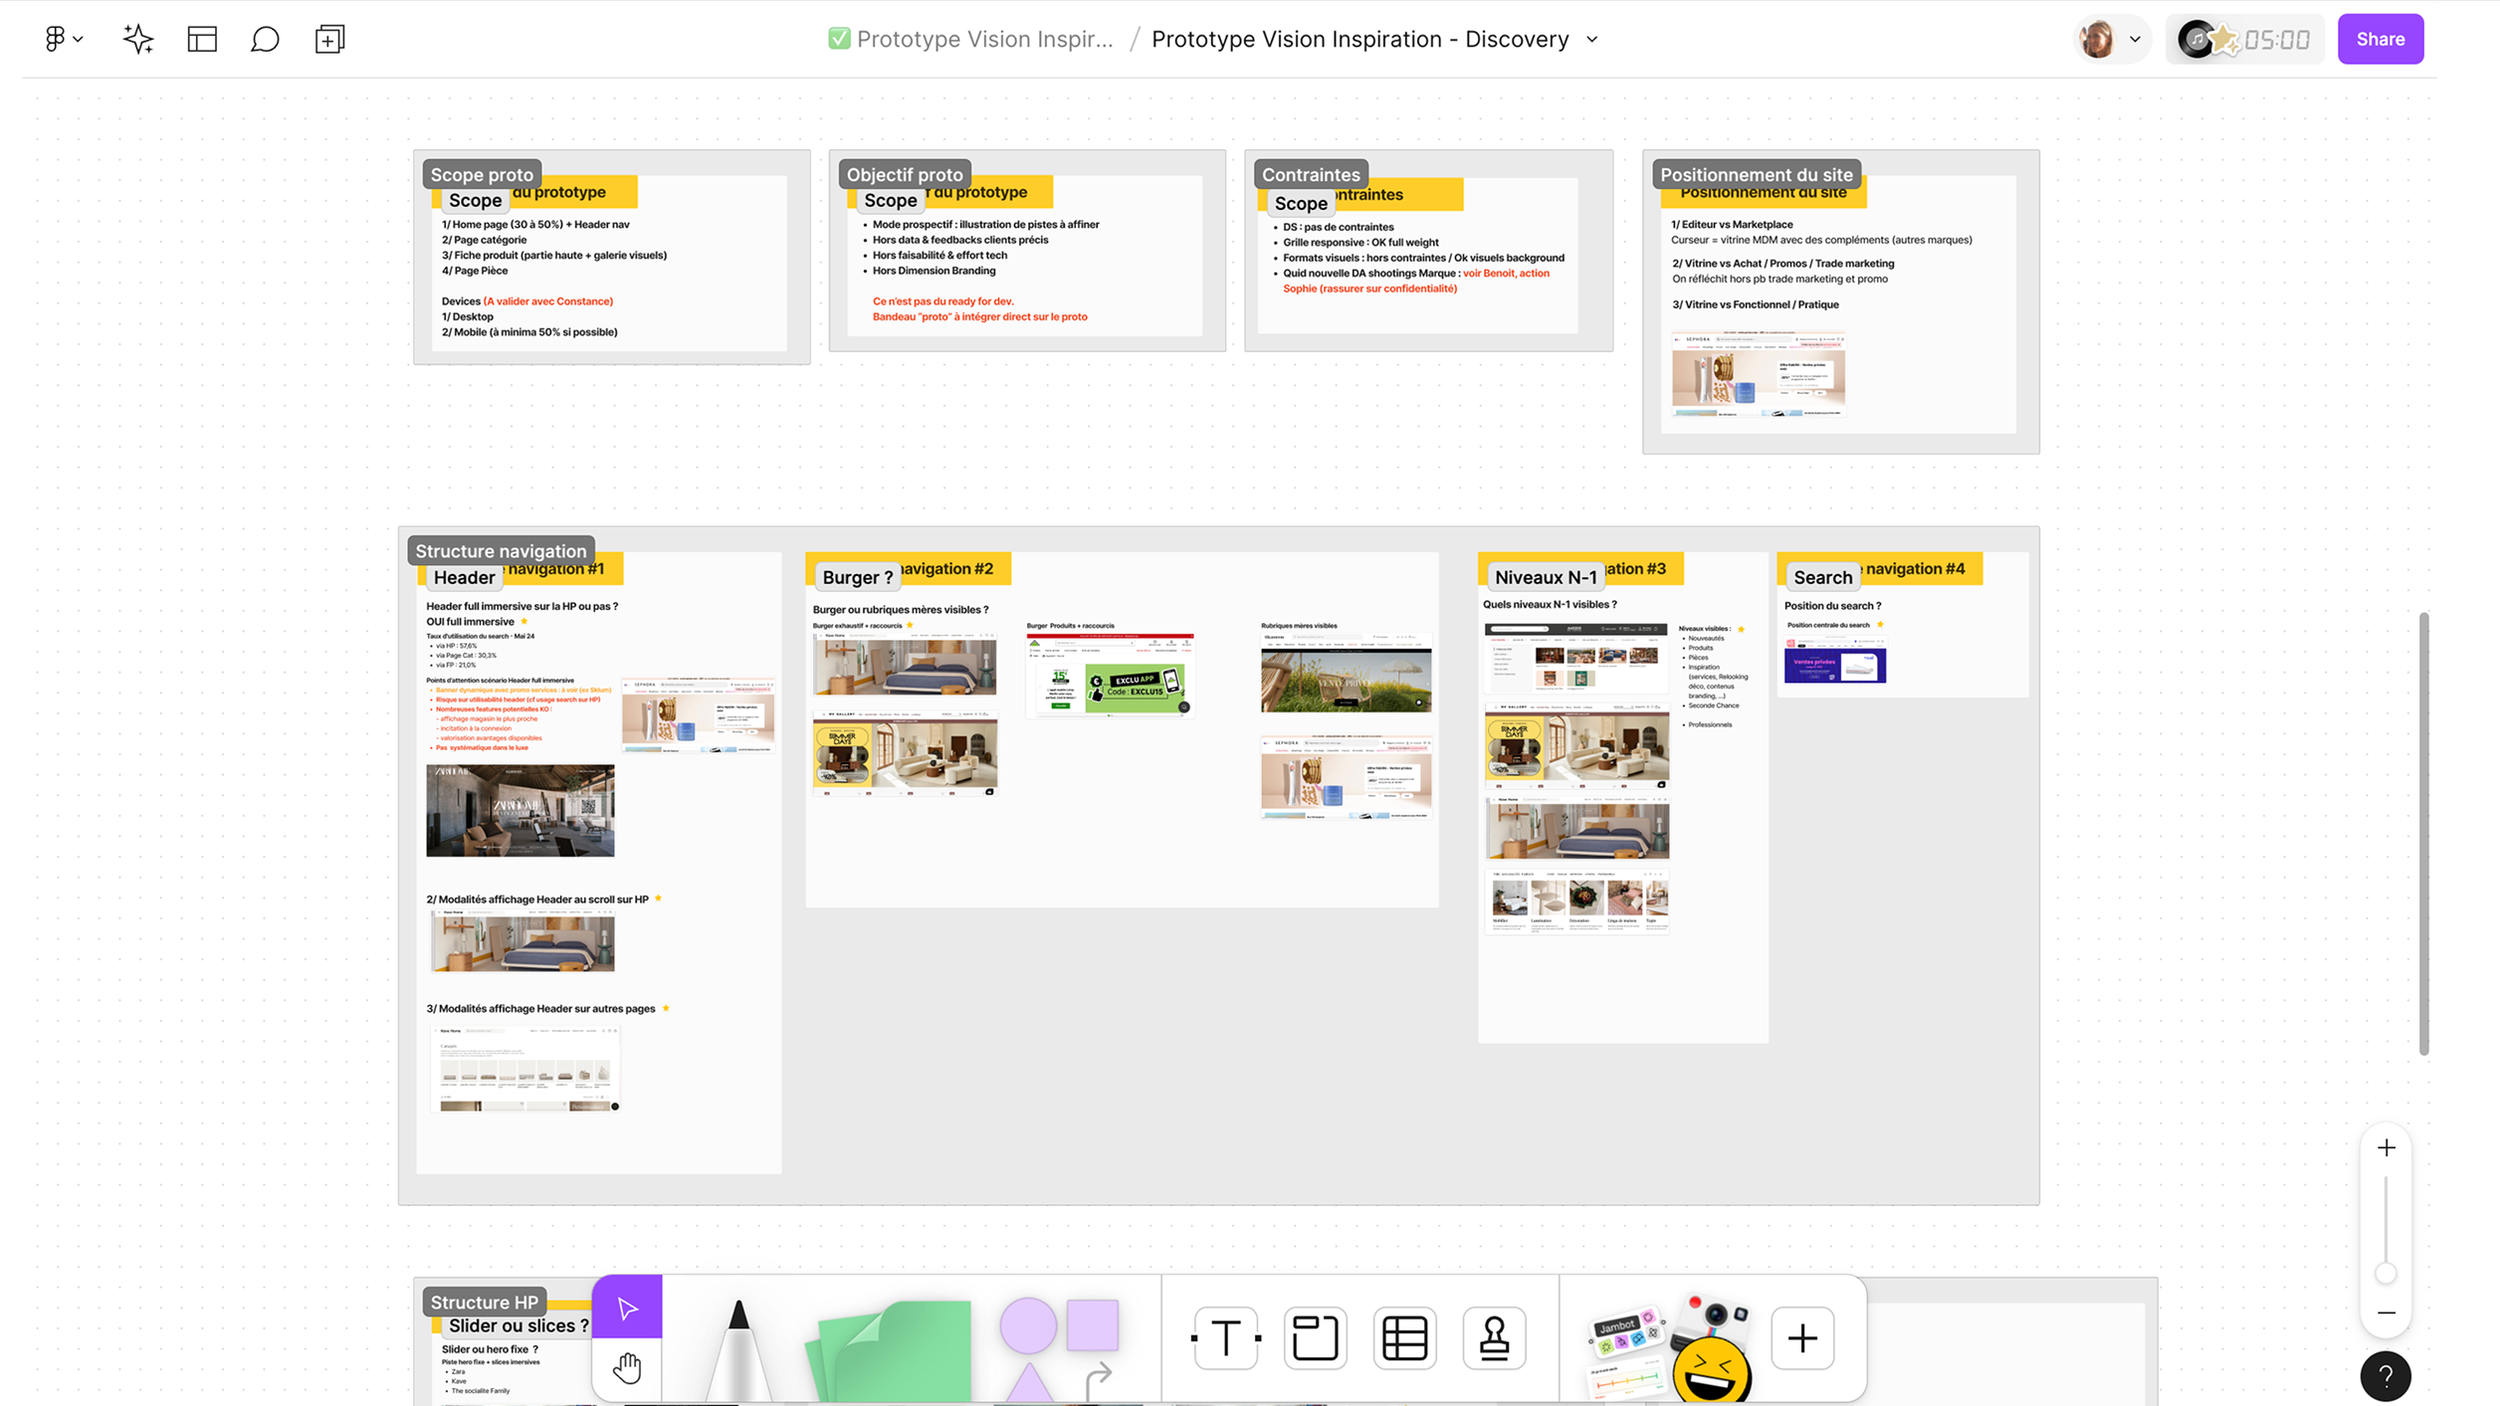Open the layout pages panel icon
Viewport: 2500px width, 1406px height.
click(202, 39)
